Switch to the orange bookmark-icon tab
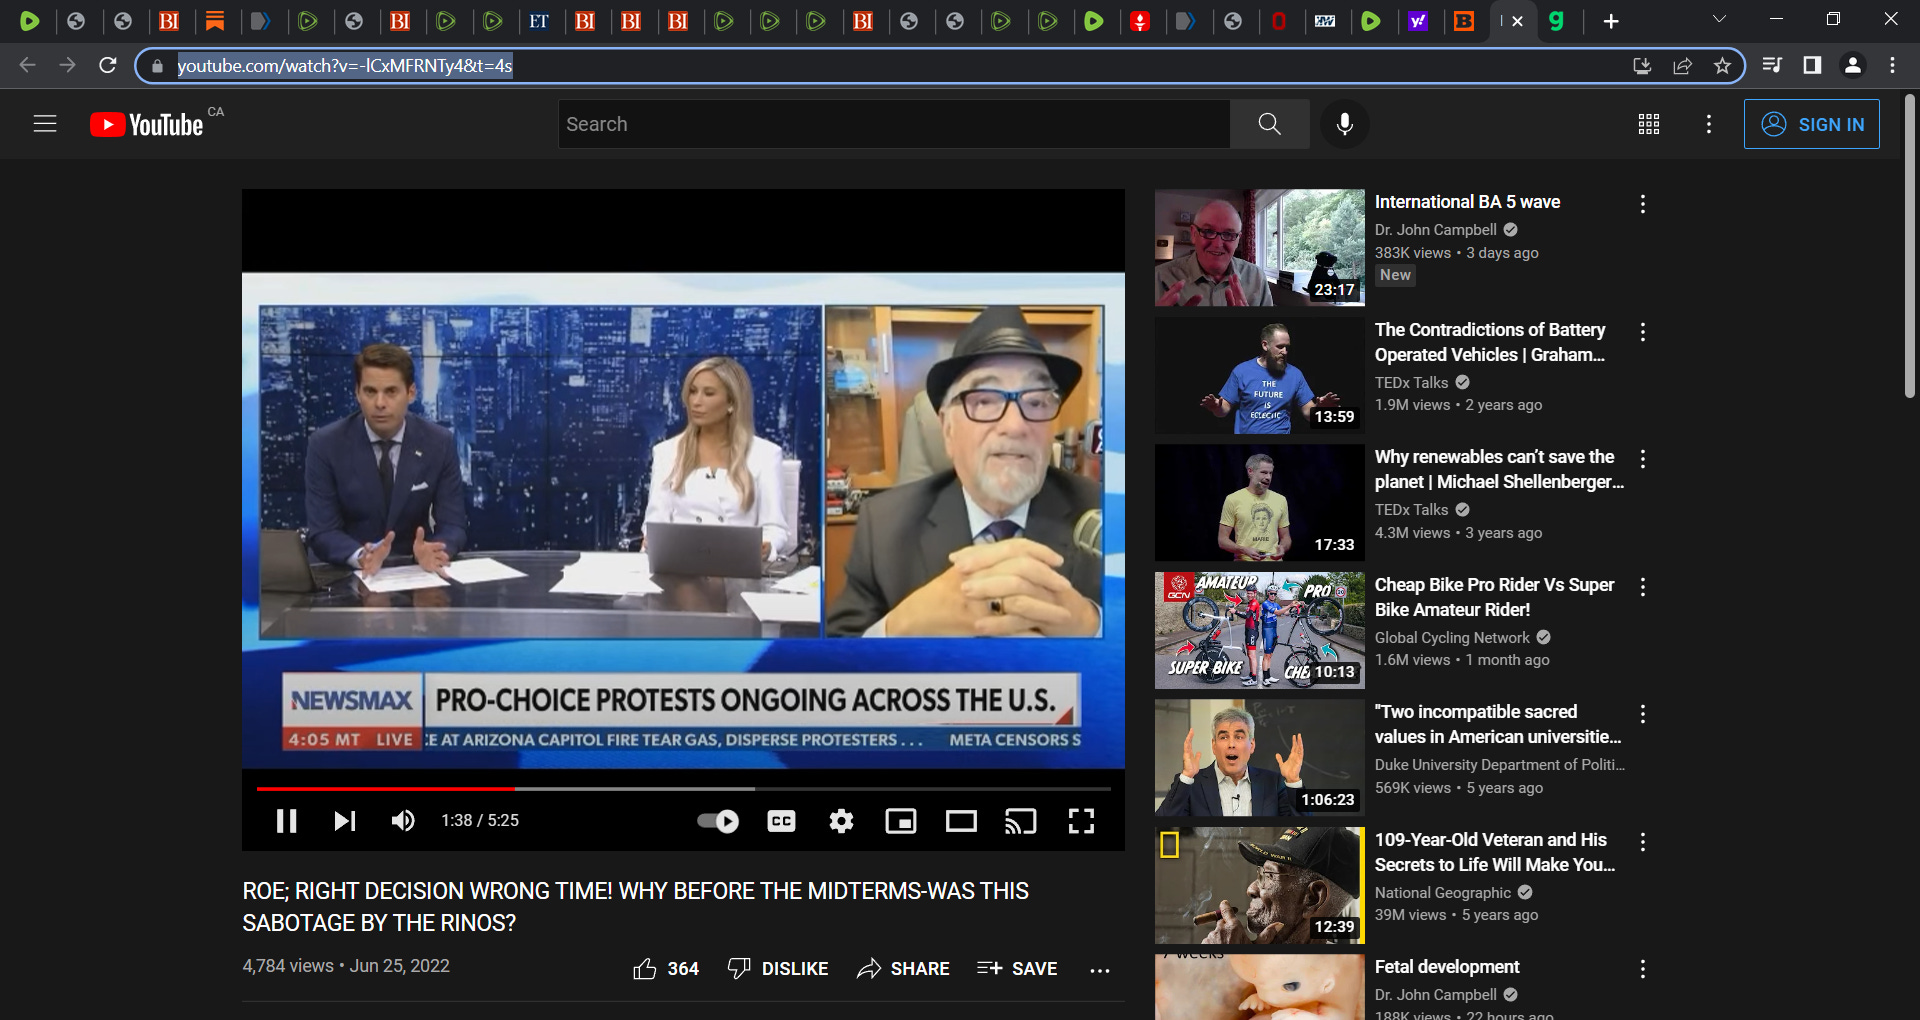 pos(215,21)
